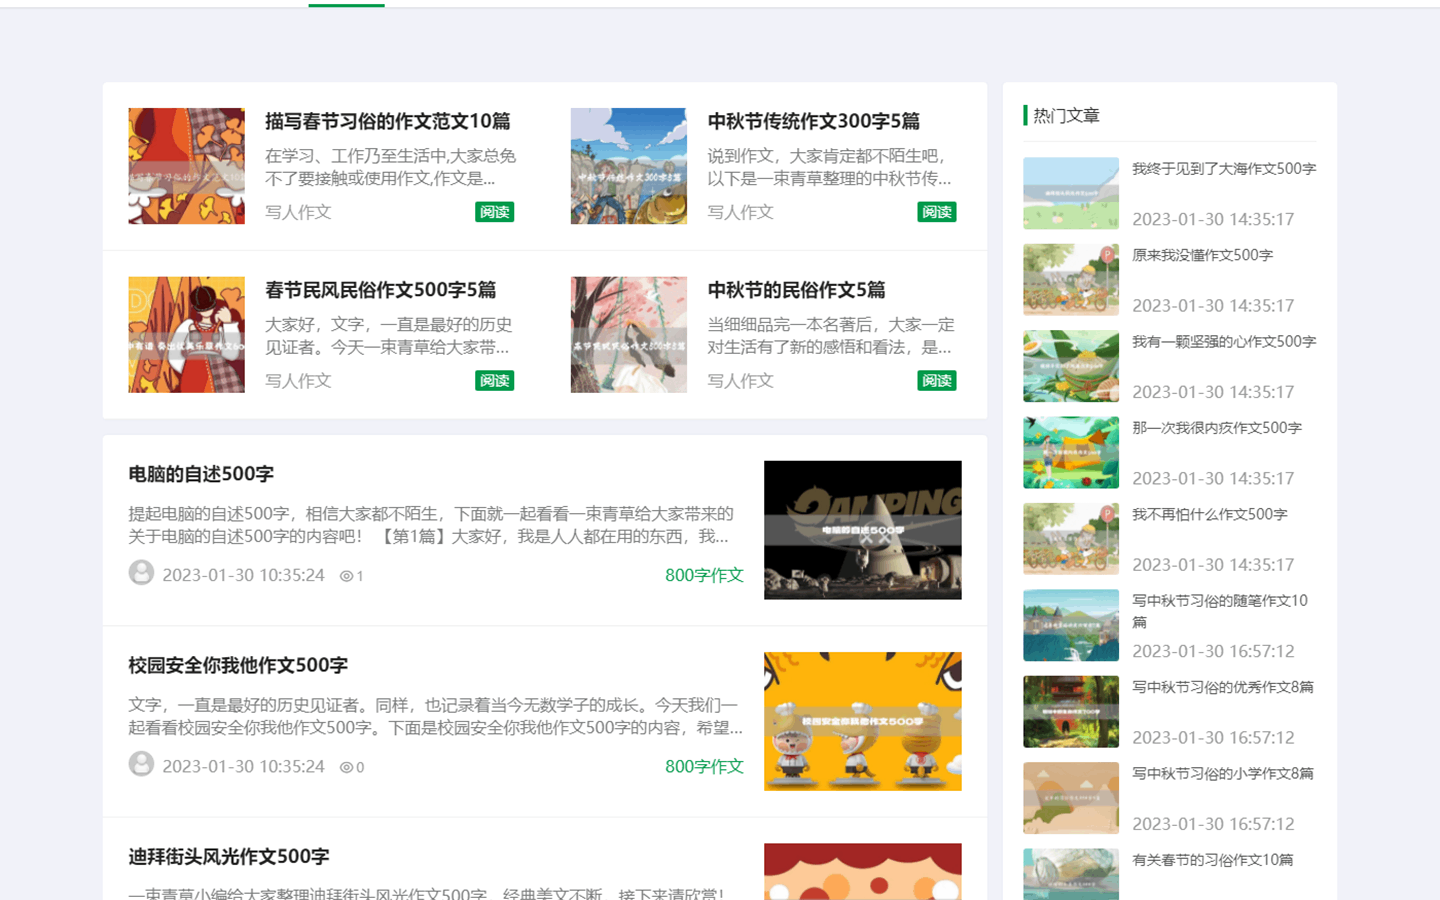1440x900 pixels.
Task: Open hot article 我终于见到了大海作文500字
Action: [x=1224, y=169]
